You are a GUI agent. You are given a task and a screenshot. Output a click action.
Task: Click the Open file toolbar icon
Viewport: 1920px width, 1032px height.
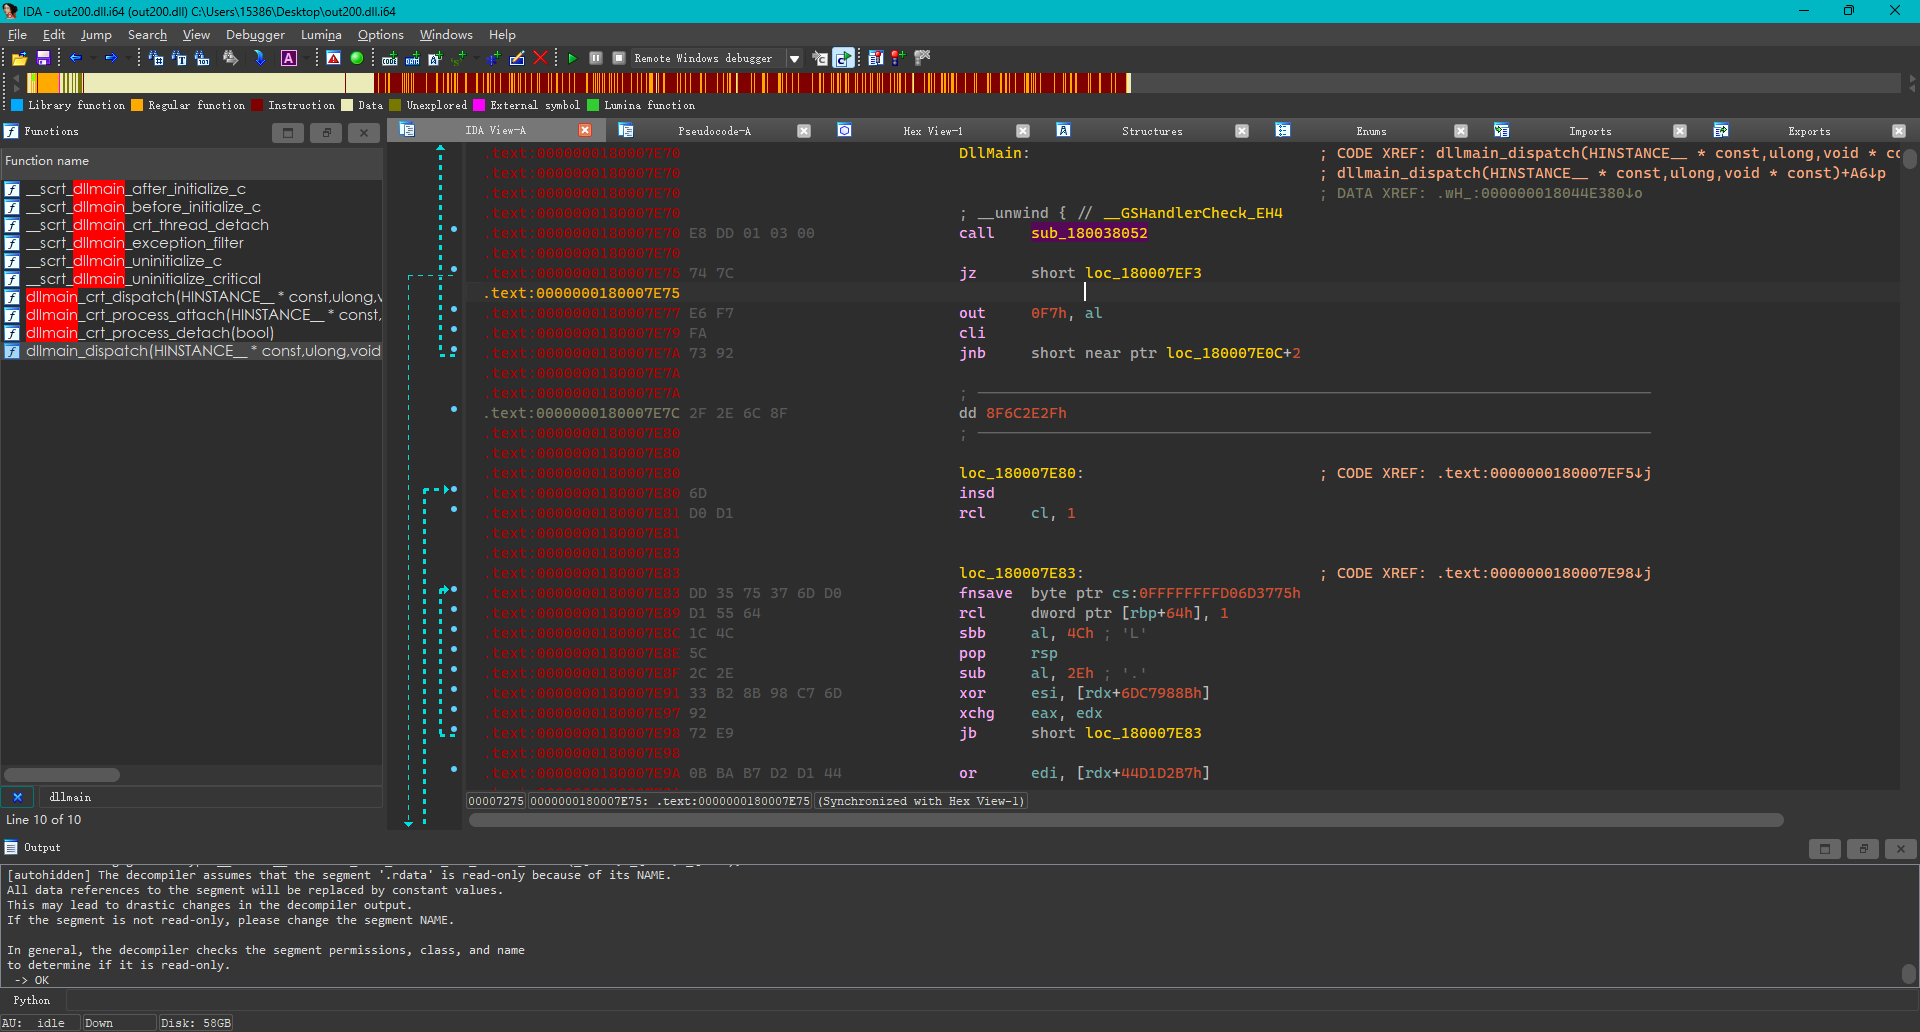[19, 58]
